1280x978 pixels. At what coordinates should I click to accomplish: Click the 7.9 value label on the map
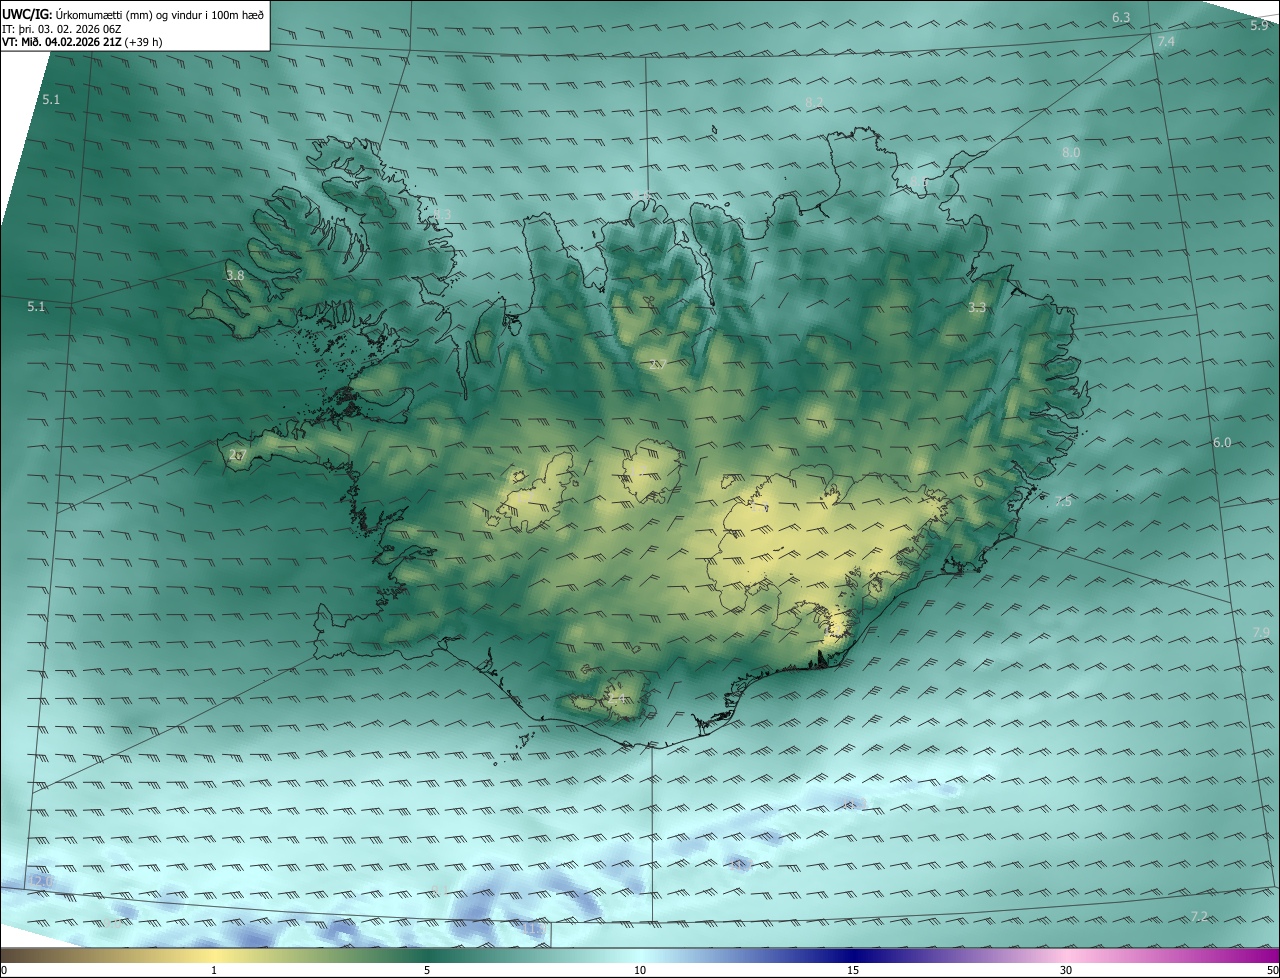(x=1261, y=632)
